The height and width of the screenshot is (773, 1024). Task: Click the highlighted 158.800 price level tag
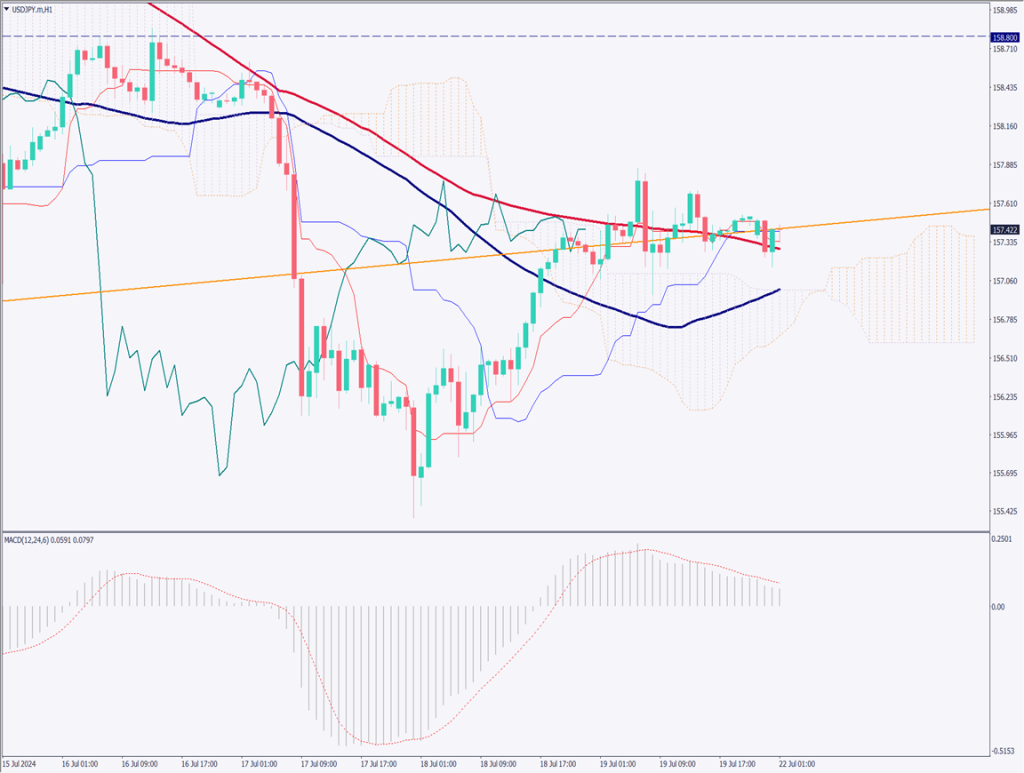pos(1005,37)
